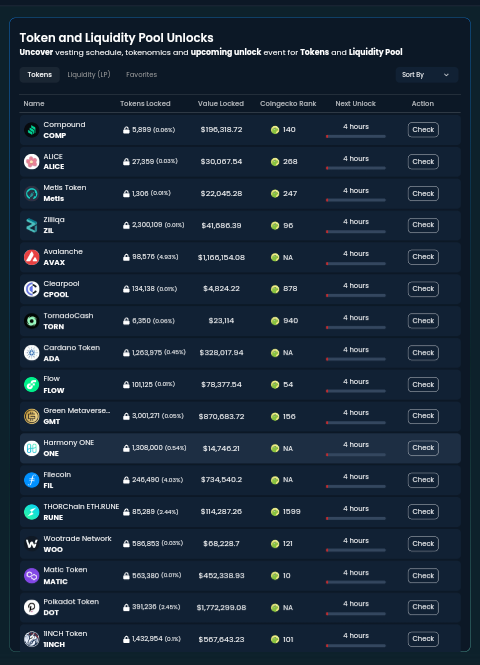Click Check button for Avalanche
Screen dimensions: 480x665
click(x=423, y=257)
